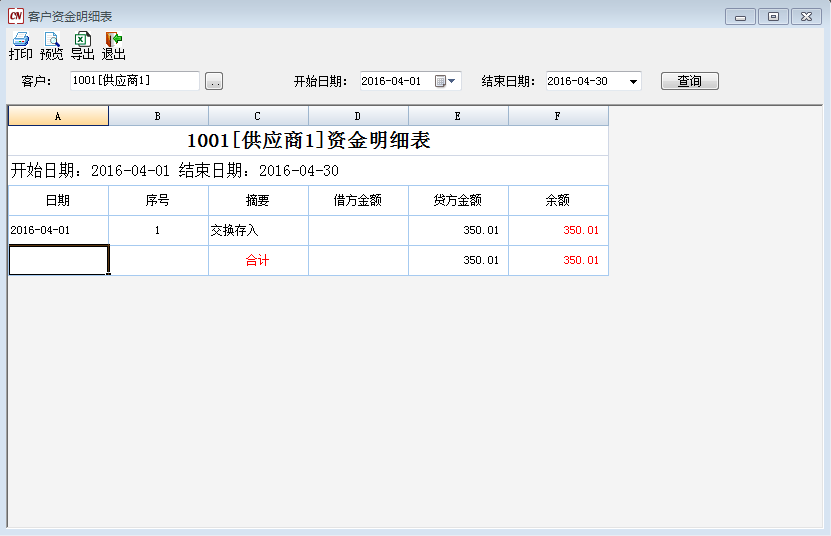Image resolution: width=831 pixels, height=536 pixels.
Task: Click the Print (打印) toolbar icon
Action: tap(21, 46)
